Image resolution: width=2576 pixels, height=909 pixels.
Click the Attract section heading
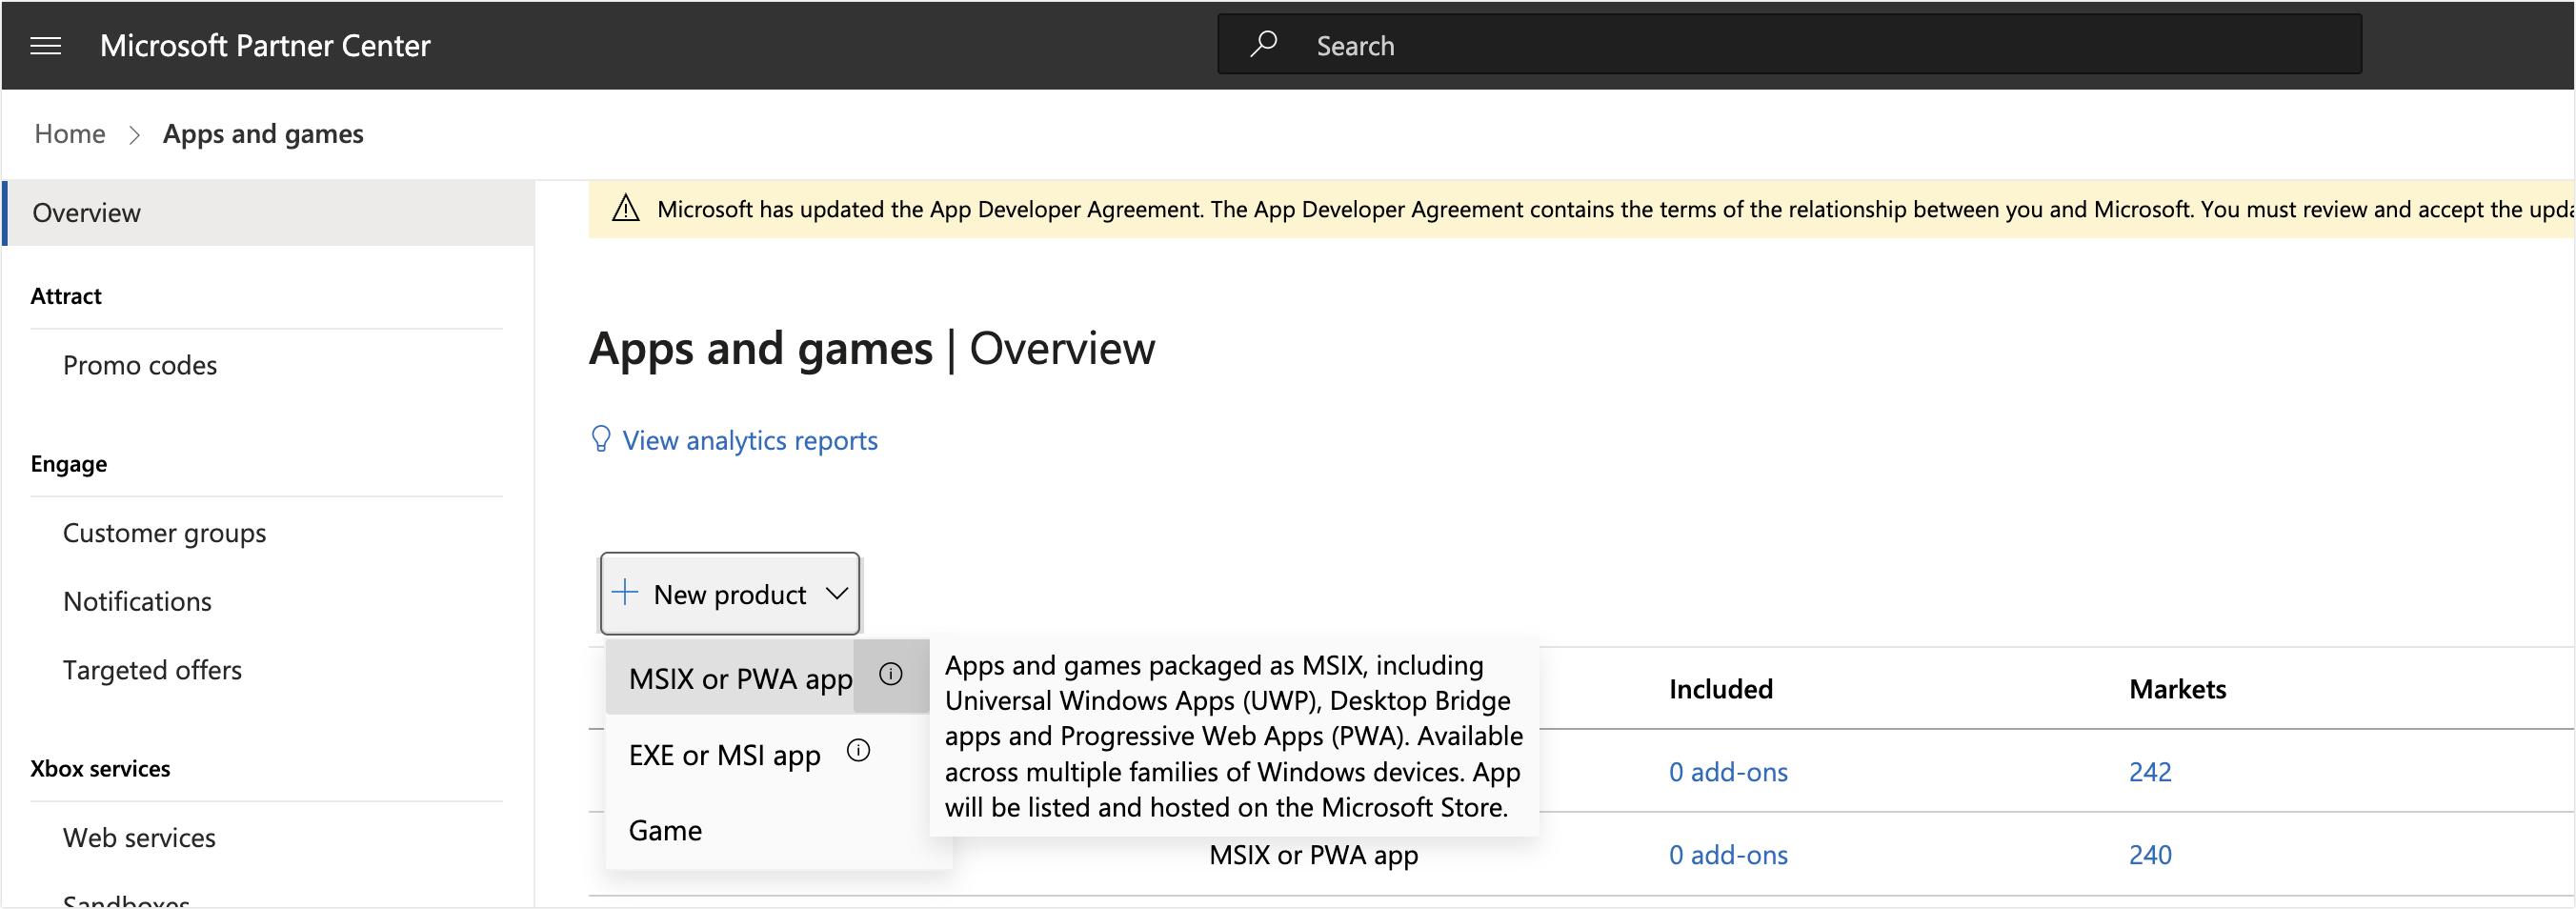pos(66,296)
